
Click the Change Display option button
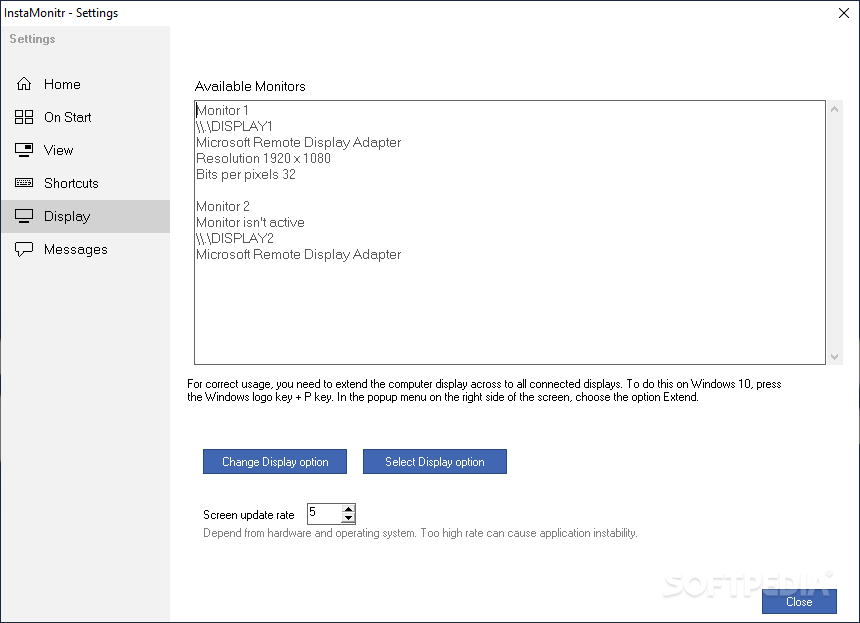coord(275,462)
